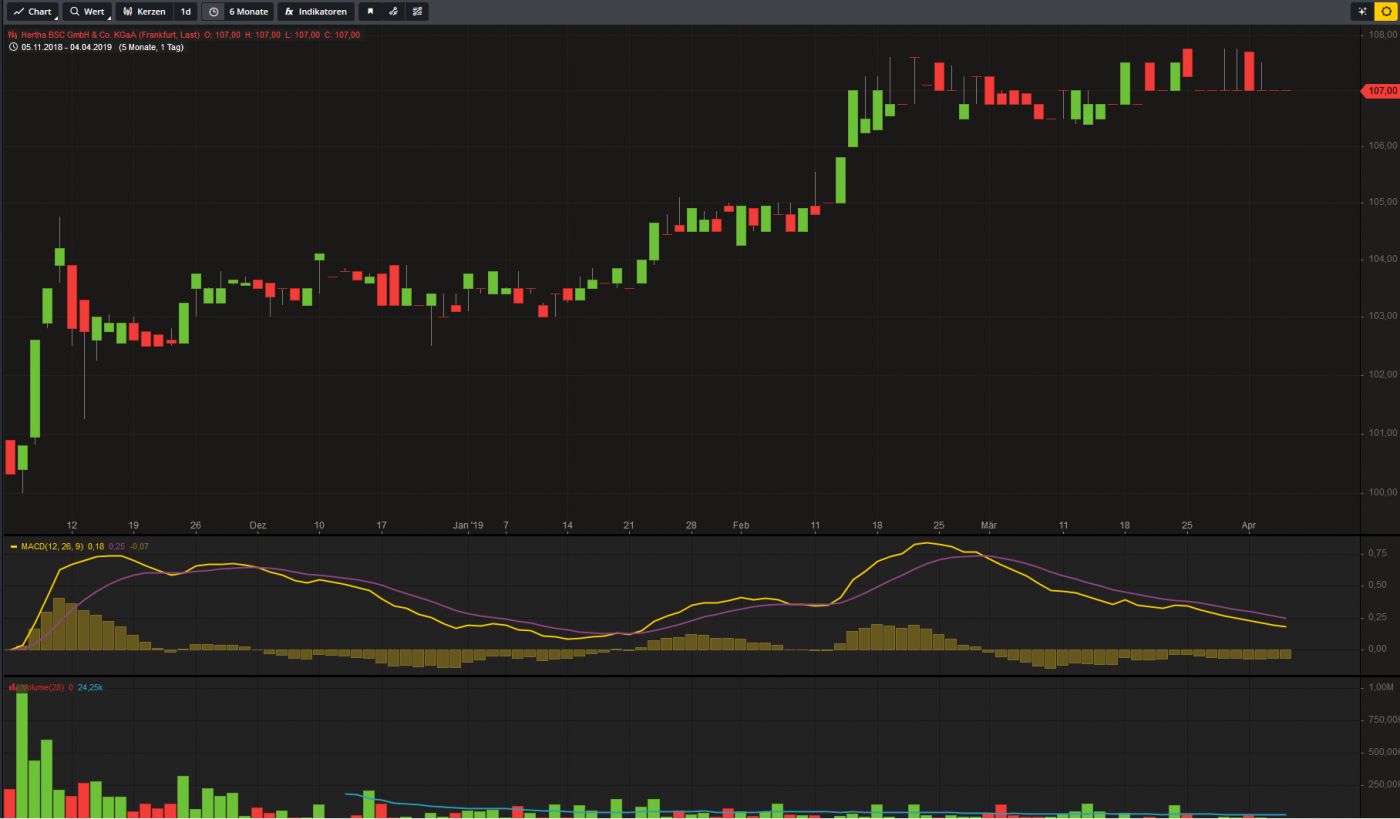Click the Dez date axis label
This screenshot has height=819, width=1400.
pyautogui.click(x=257, y=525)
